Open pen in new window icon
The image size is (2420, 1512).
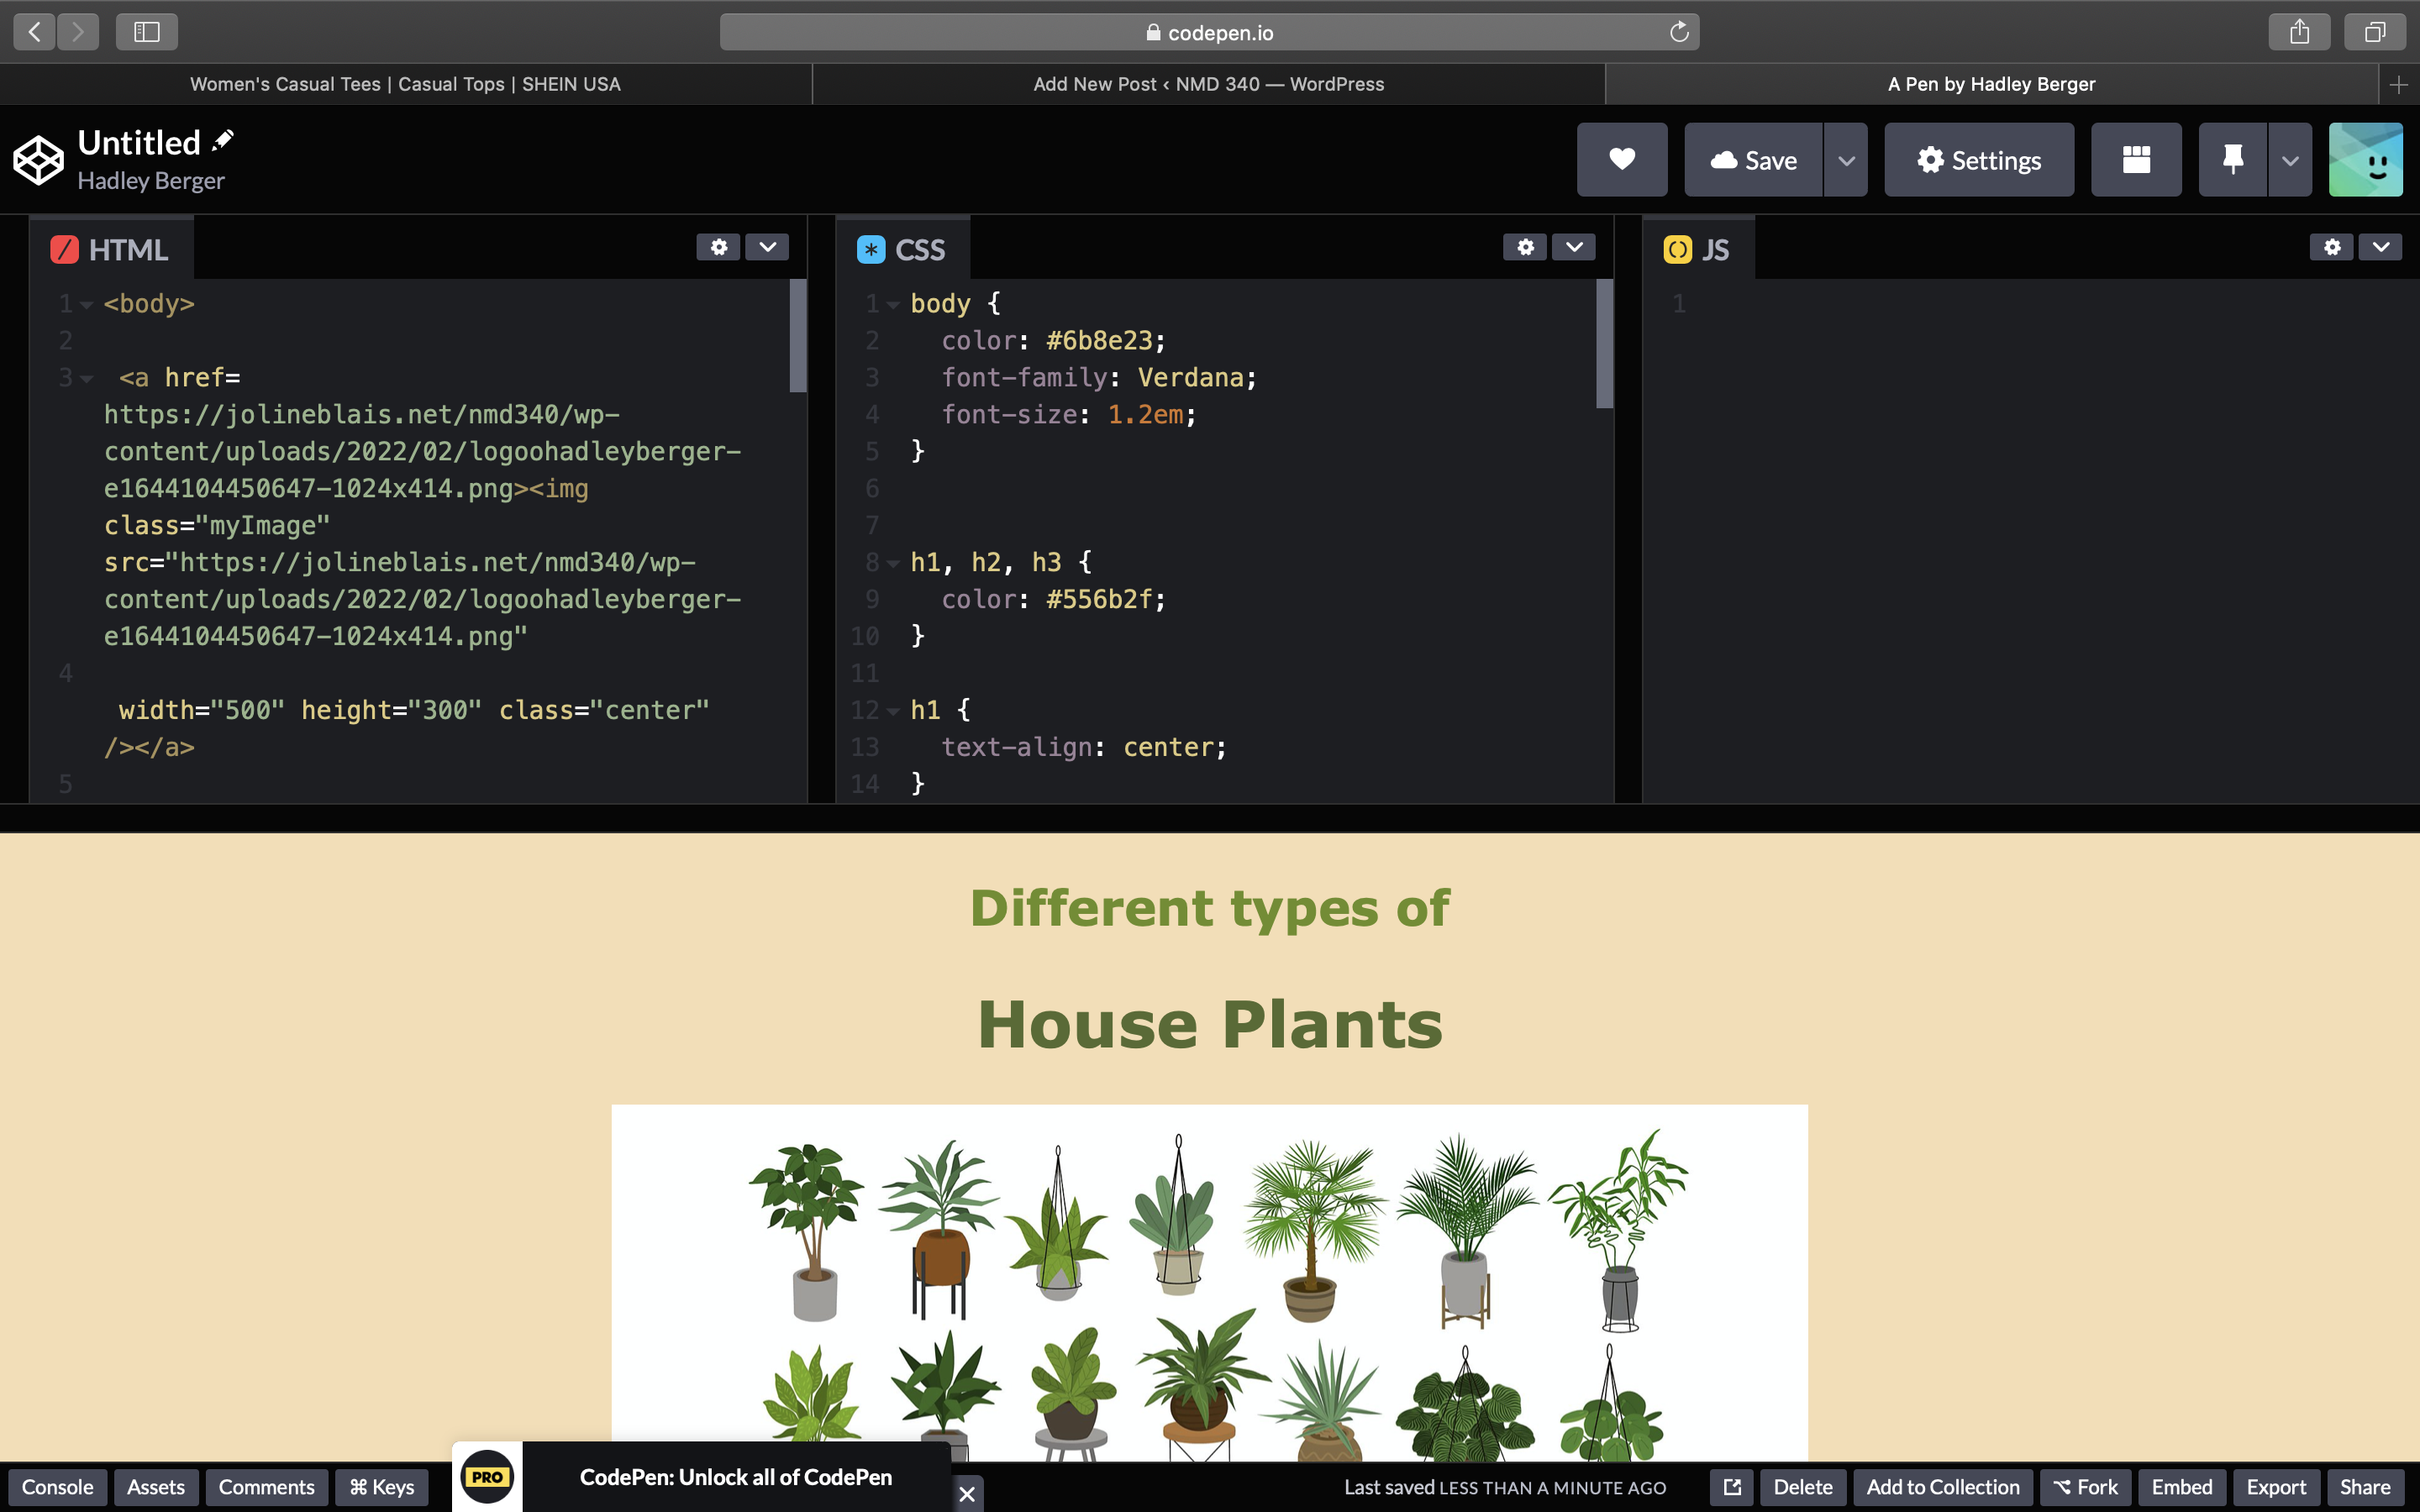point(1732,1487)
